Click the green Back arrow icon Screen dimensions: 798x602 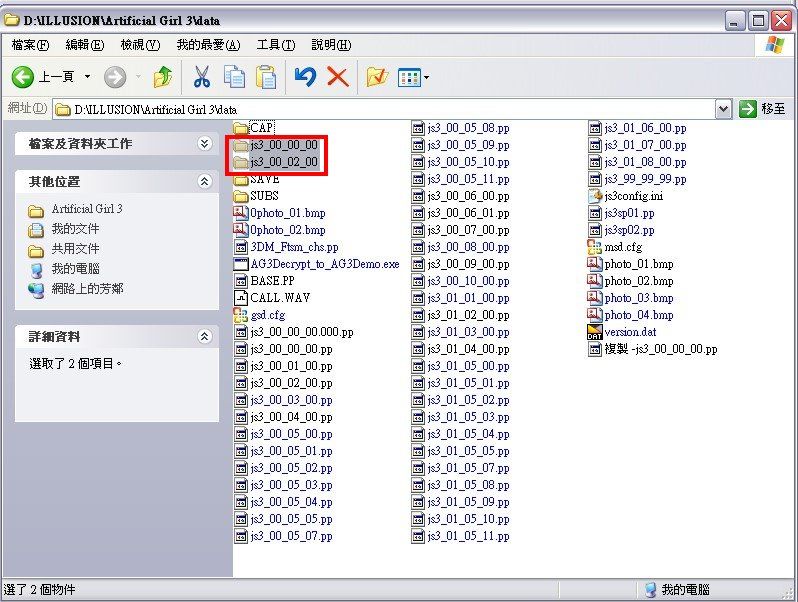coord(23,77)
